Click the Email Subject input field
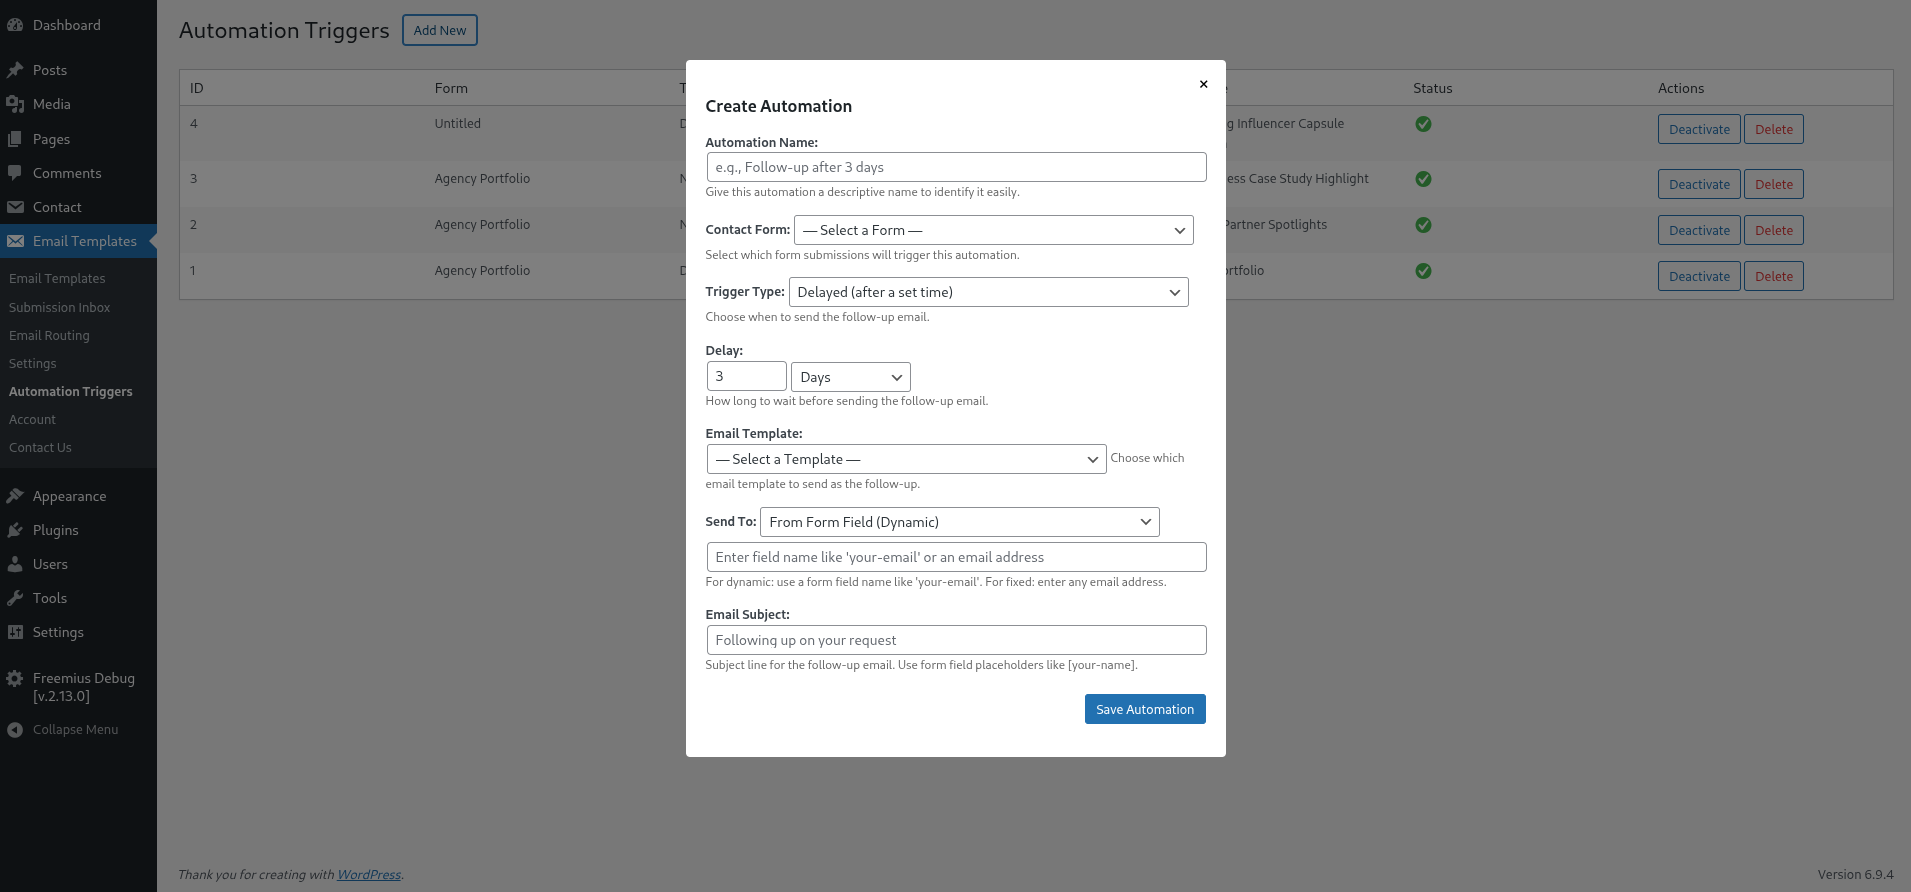This screenshot has height=892, width=1911. coord(956,640)
